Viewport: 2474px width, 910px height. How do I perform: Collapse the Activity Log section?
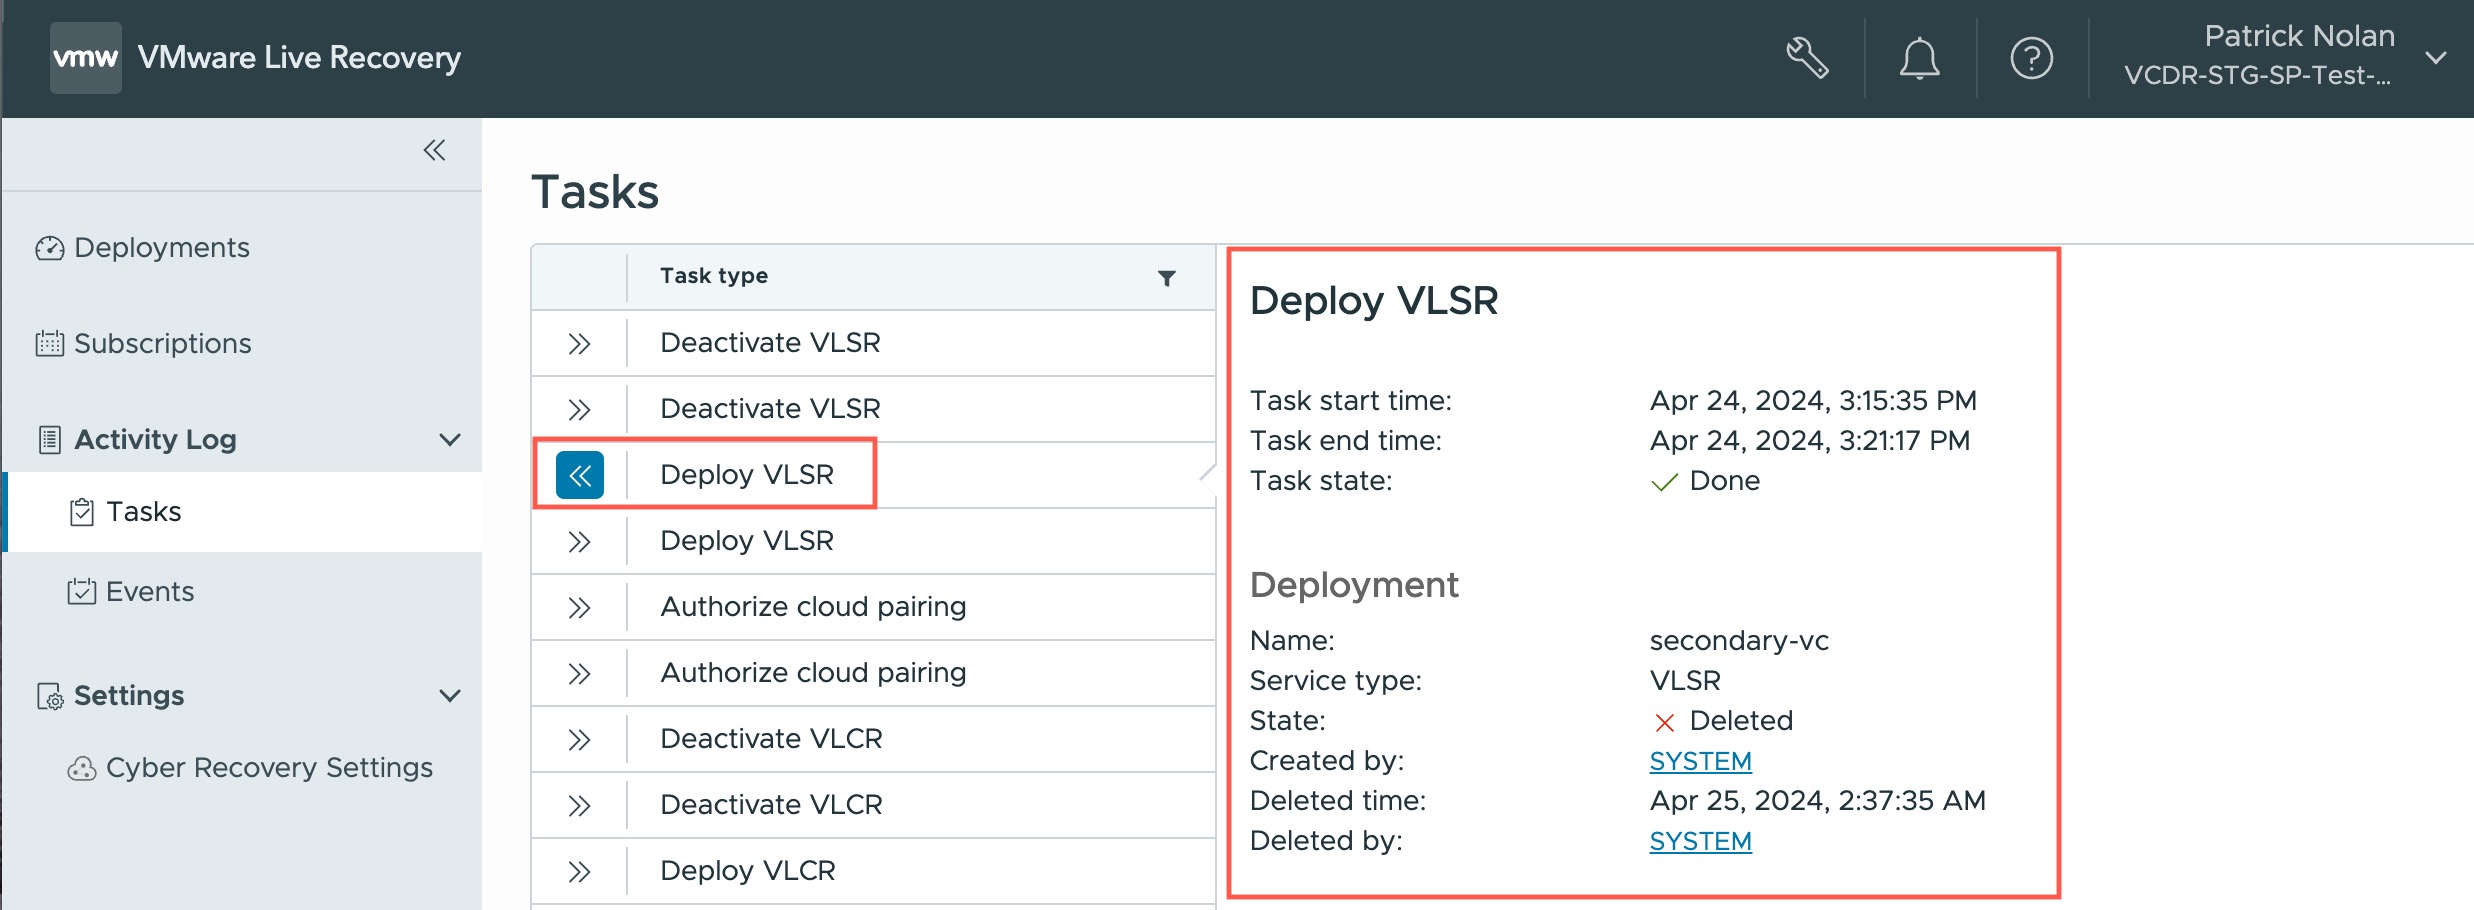click(450, 439)
